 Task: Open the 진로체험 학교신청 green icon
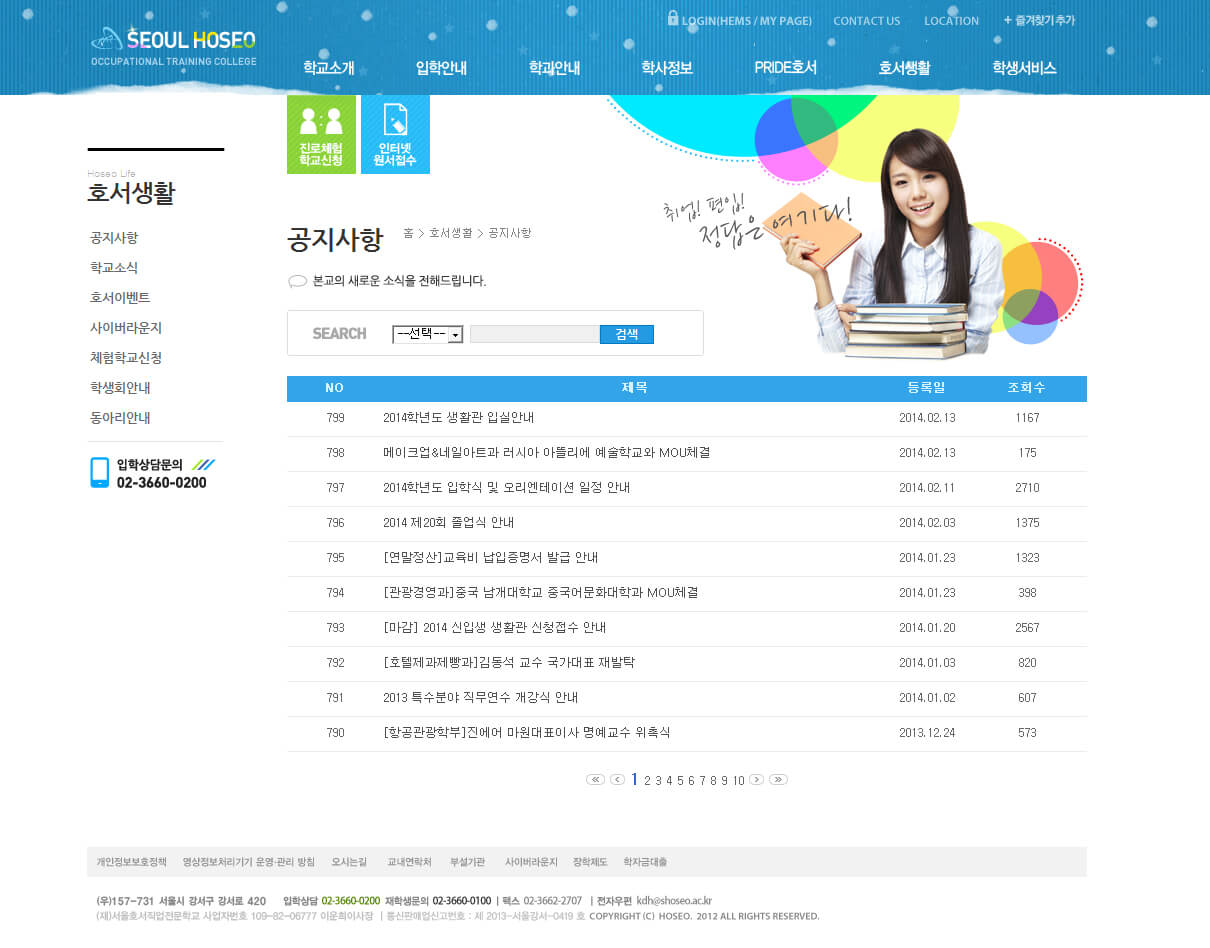pos(321,135)
